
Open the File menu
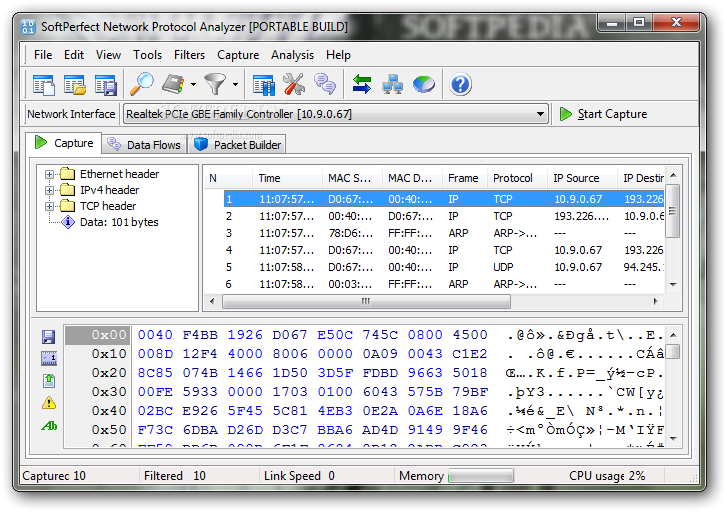(43, 55)
